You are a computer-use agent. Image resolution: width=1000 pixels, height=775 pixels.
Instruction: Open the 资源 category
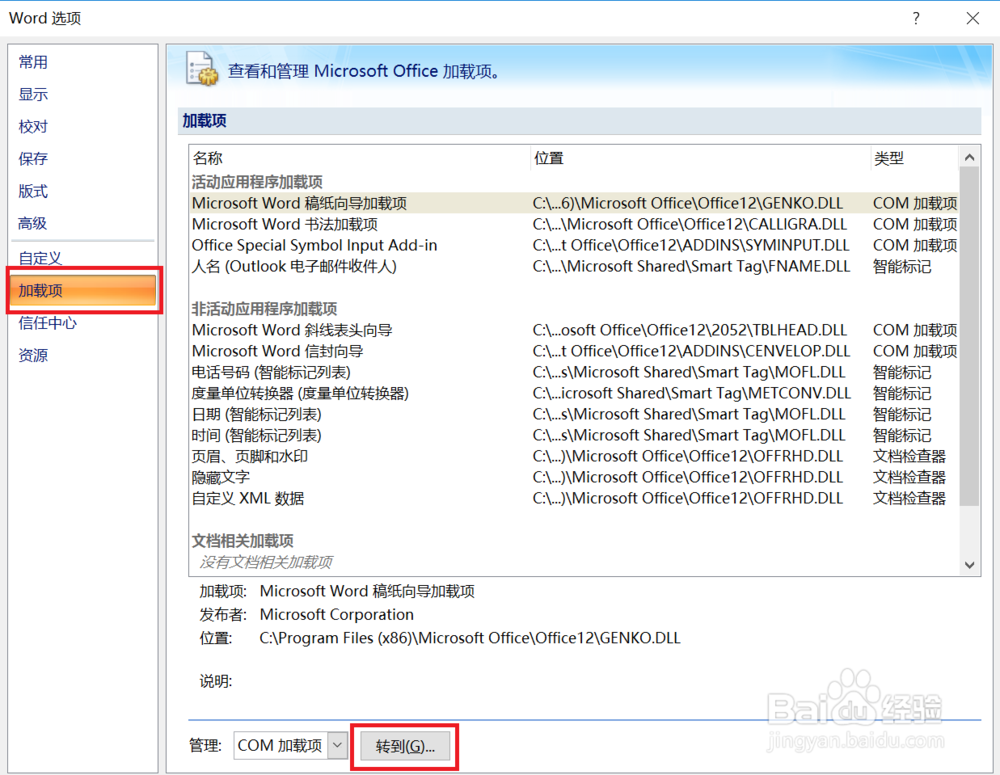click(33, 355)
